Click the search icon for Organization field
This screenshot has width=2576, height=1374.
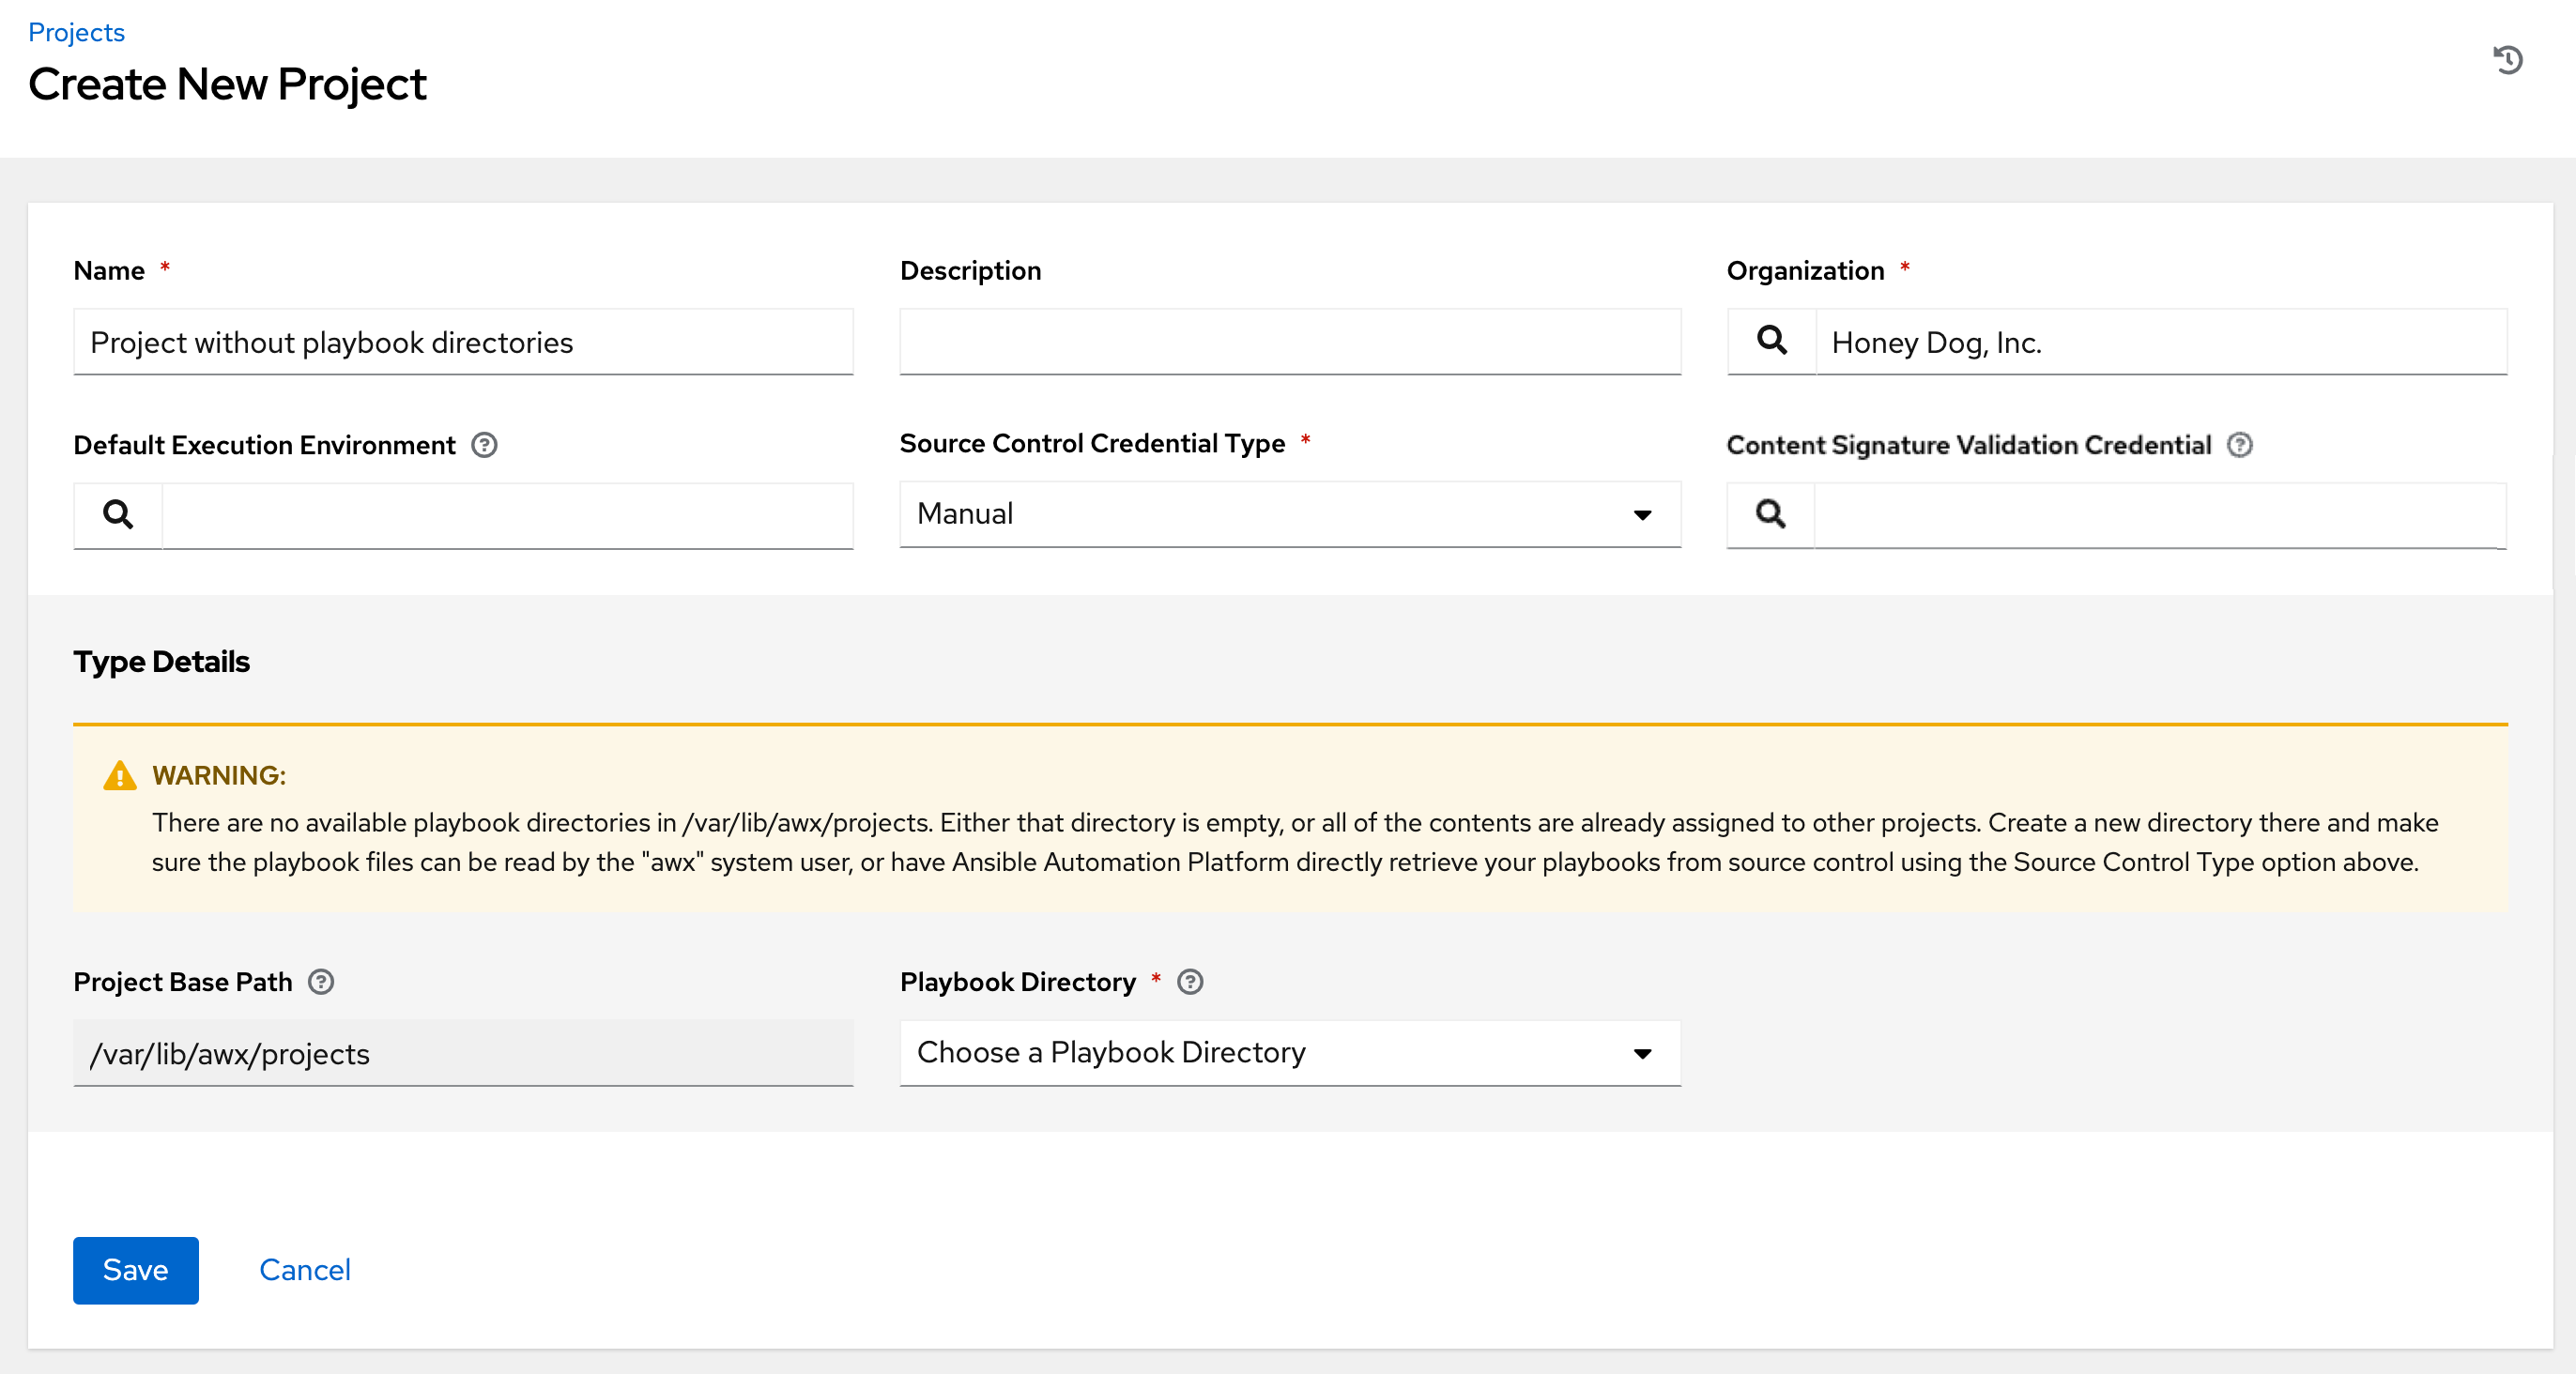click(1771, 341)
